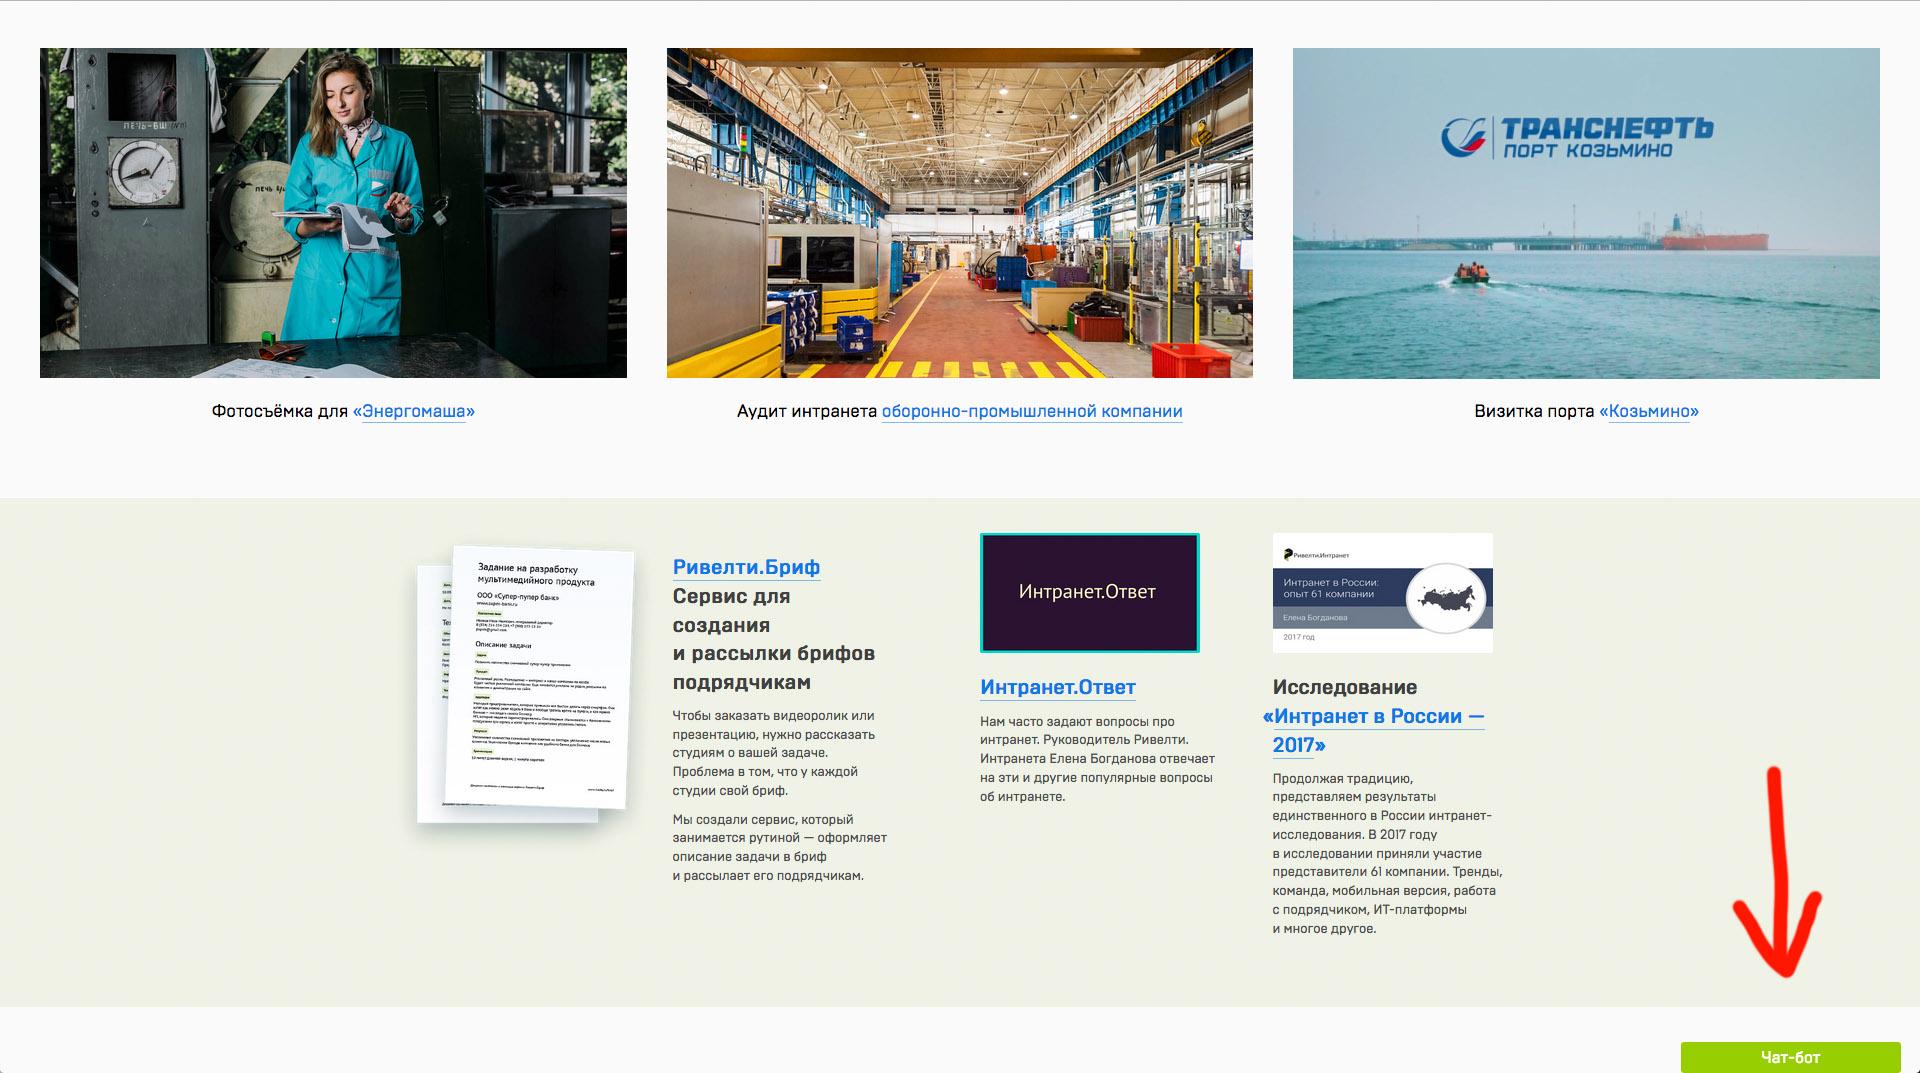Click the Транснефть logo in the port image
The image size is (1920, 1073).
tap(1577, 137)
